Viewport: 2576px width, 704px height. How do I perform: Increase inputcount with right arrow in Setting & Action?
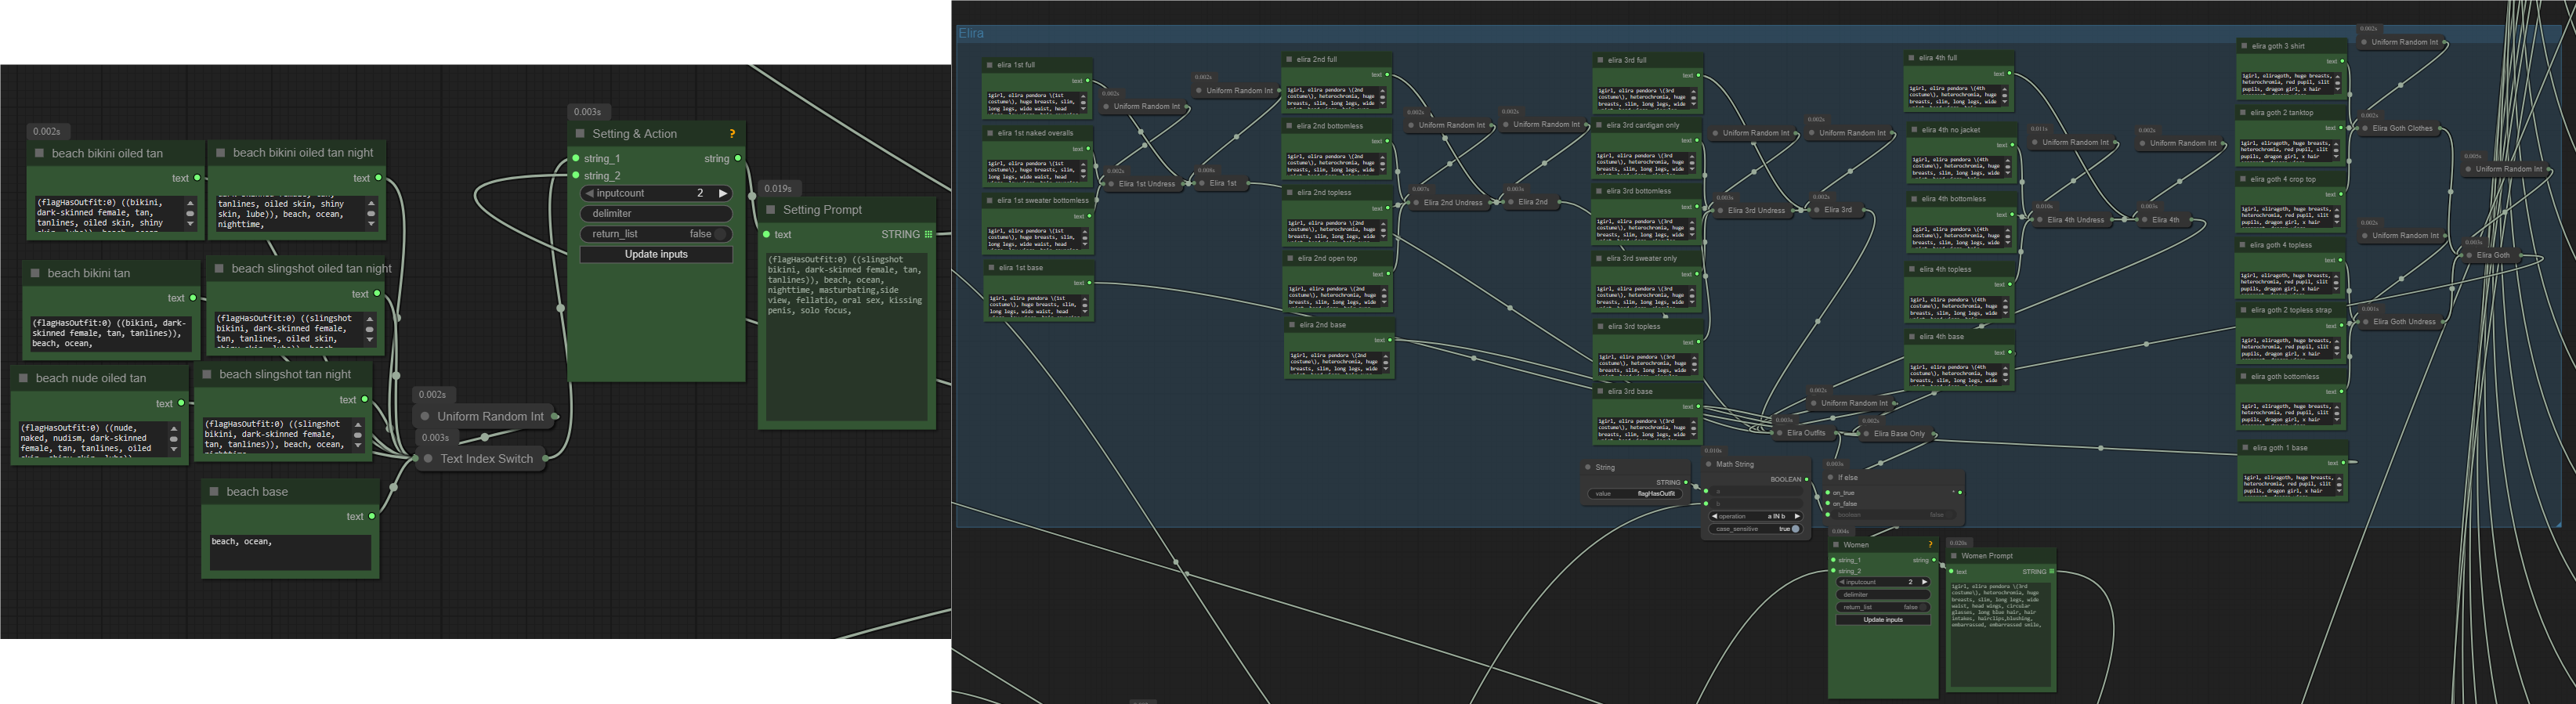point(723,194)
